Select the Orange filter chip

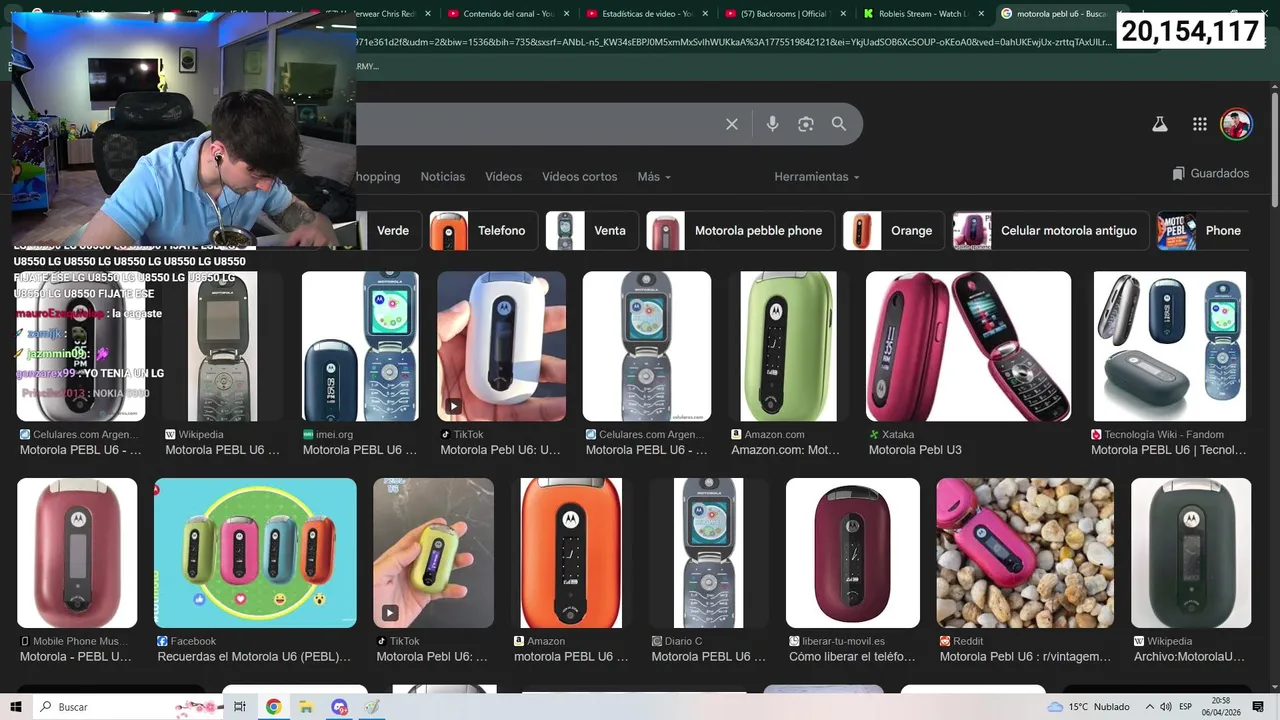894,231
